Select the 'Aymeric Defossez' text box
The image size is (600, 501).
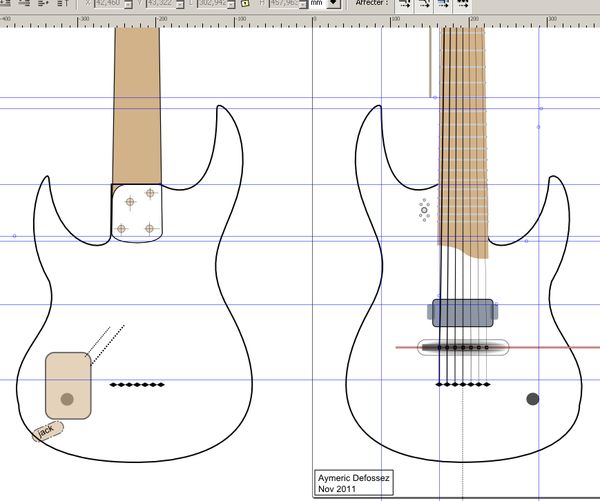pyautogui.click(x=354, y=483)
